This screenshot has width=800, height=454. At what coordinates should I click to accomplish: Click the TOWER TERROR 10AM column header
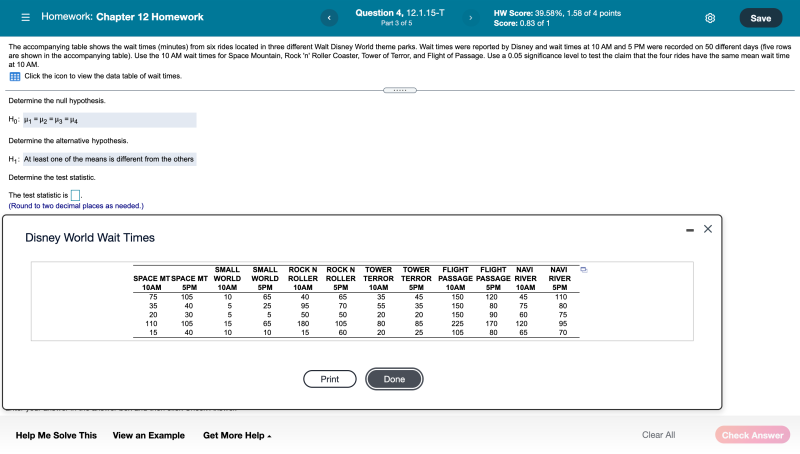point(378,279)
